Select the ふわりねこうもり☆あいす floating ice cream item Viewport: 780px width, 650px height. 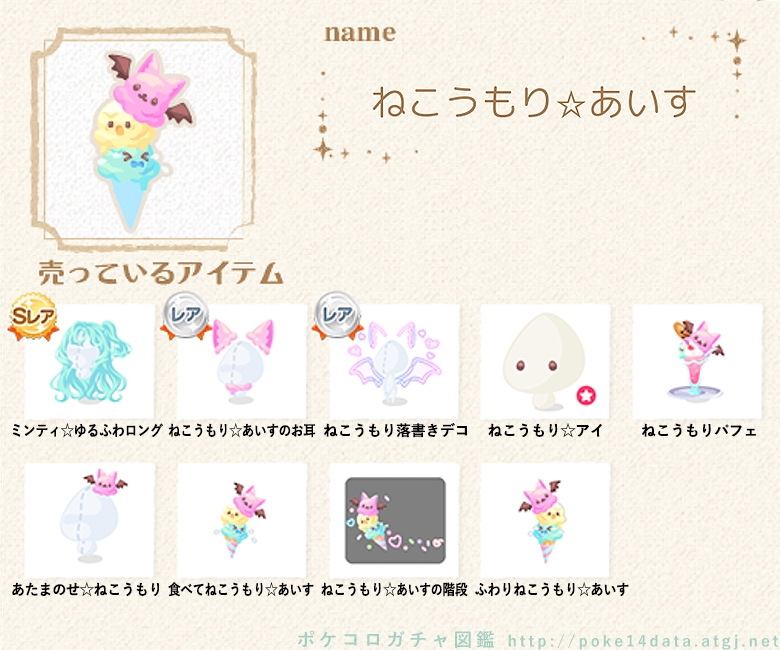(546, 520)
